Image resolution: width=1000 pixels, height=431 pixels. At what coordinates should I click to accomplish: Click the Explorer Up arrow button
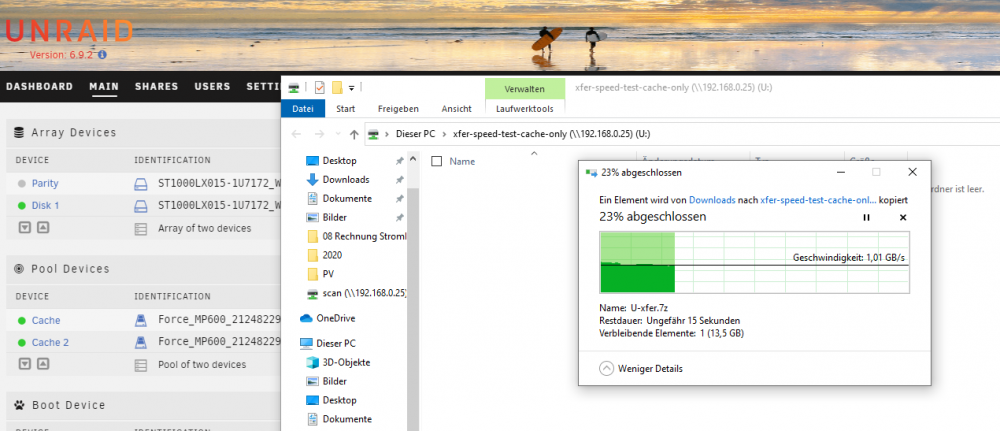tap(355, 135)
